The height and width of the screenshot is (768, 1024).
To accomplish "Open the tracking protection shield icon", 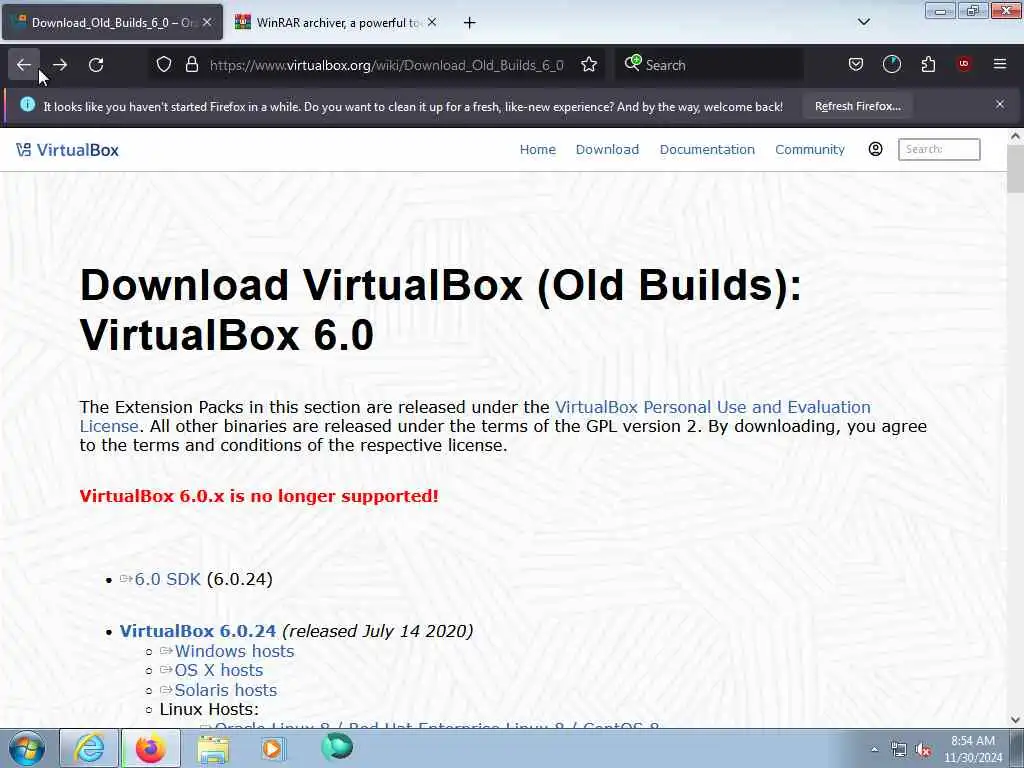I will click(164, 65).
